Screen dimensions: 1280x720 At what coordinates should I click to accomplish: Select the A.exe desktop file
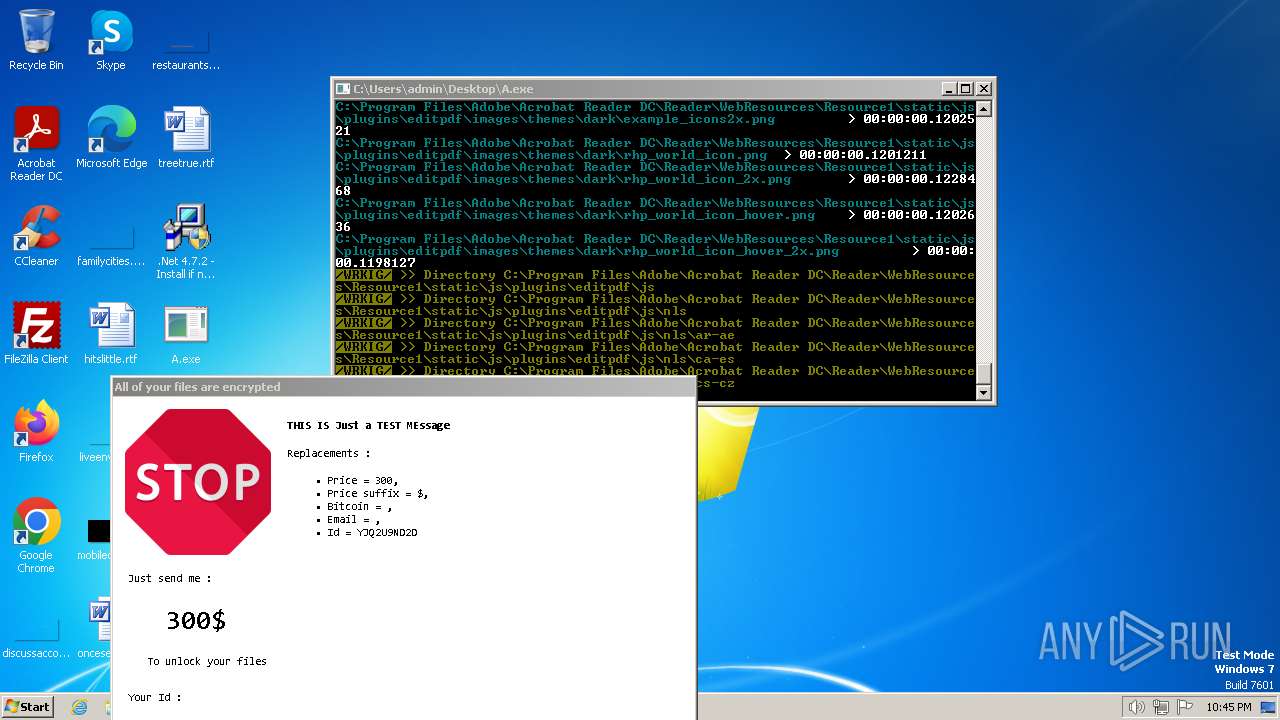186,333
